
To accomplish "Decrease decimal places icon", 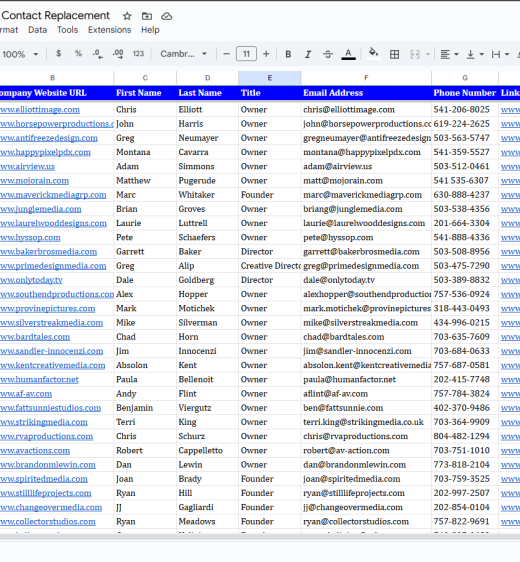I will (98, 54).
